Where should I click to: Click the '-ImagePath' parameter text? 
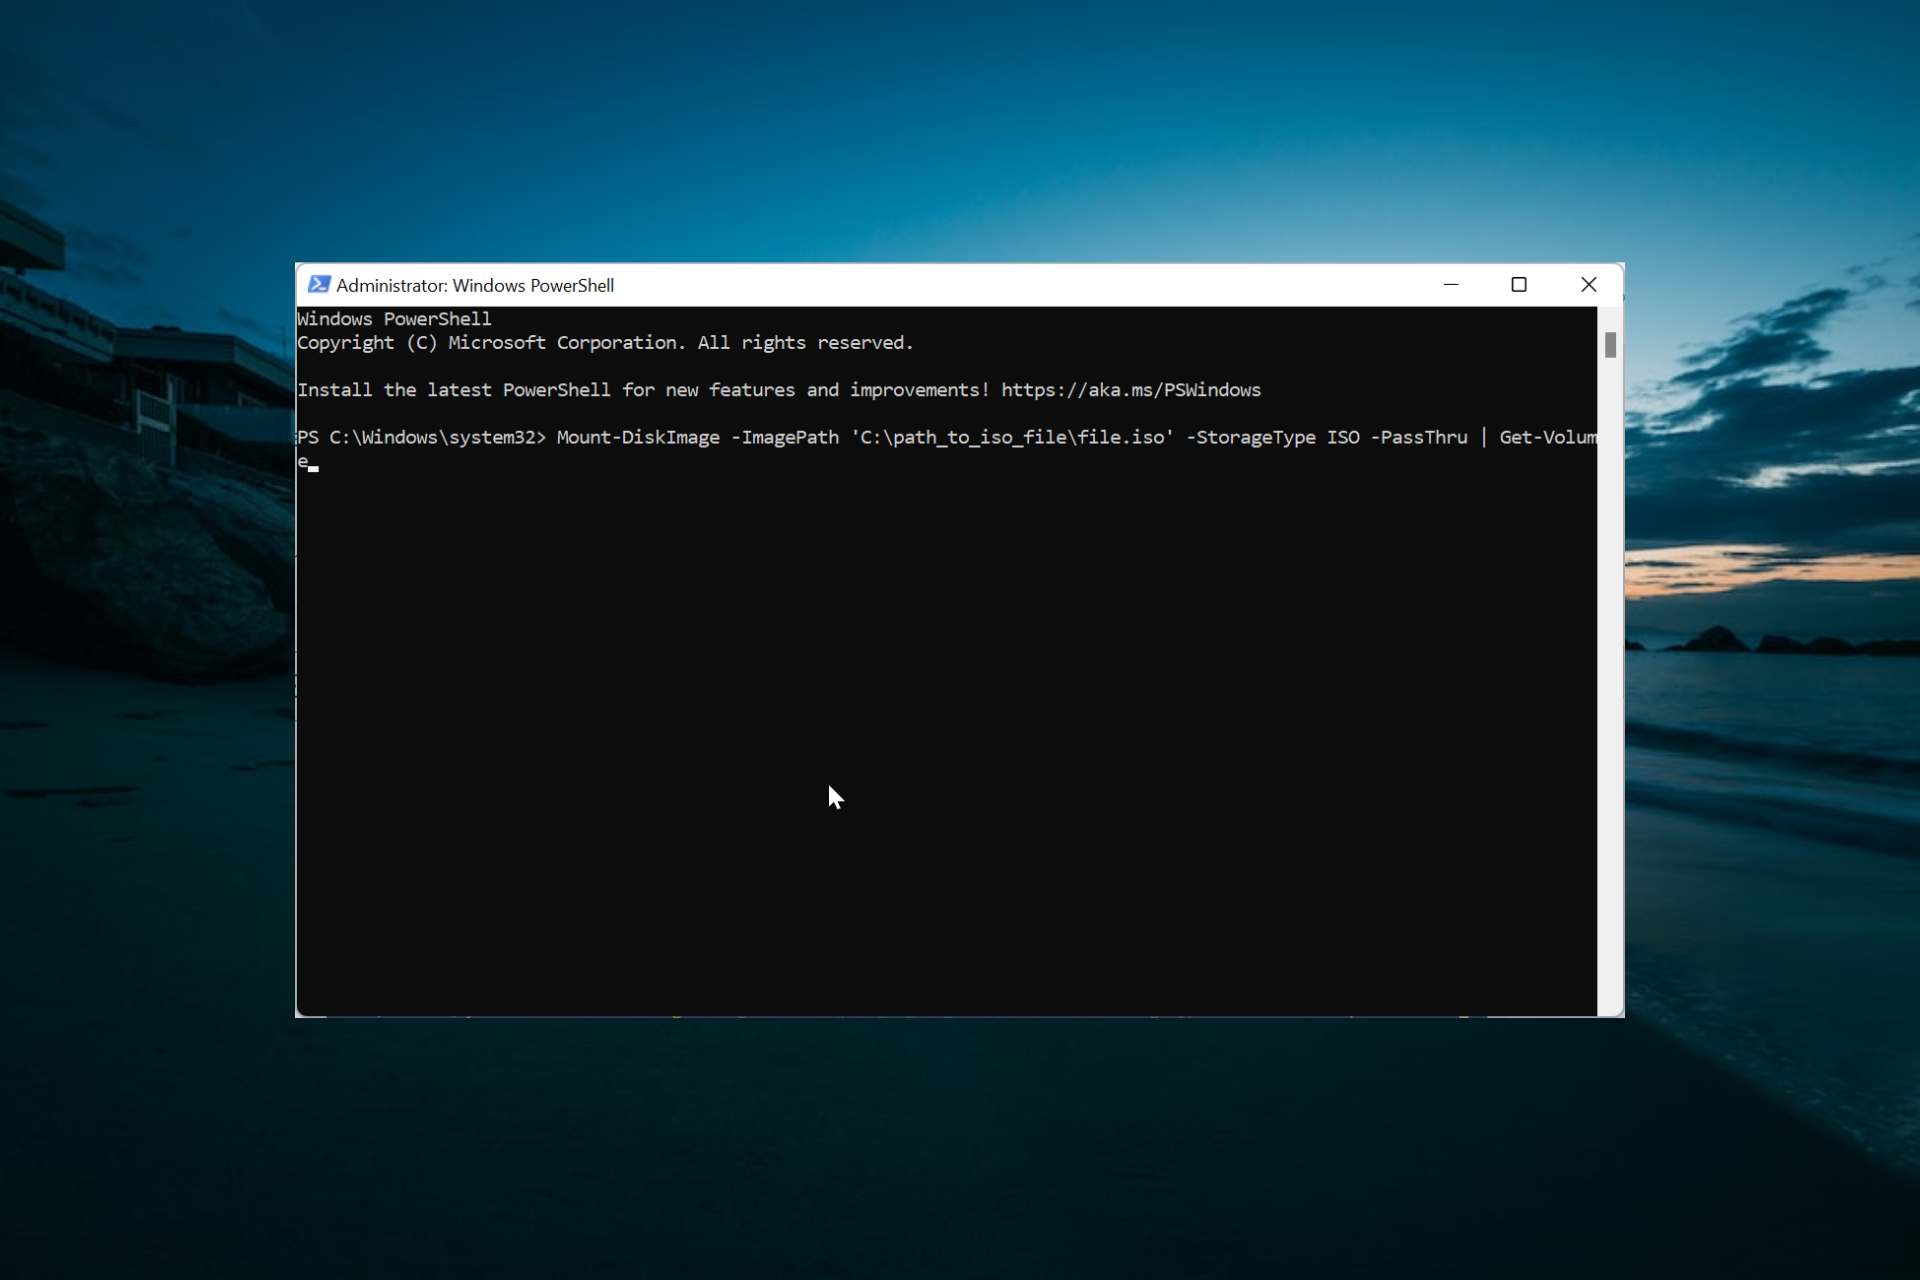pyautogui.click(x=785, y=437)
